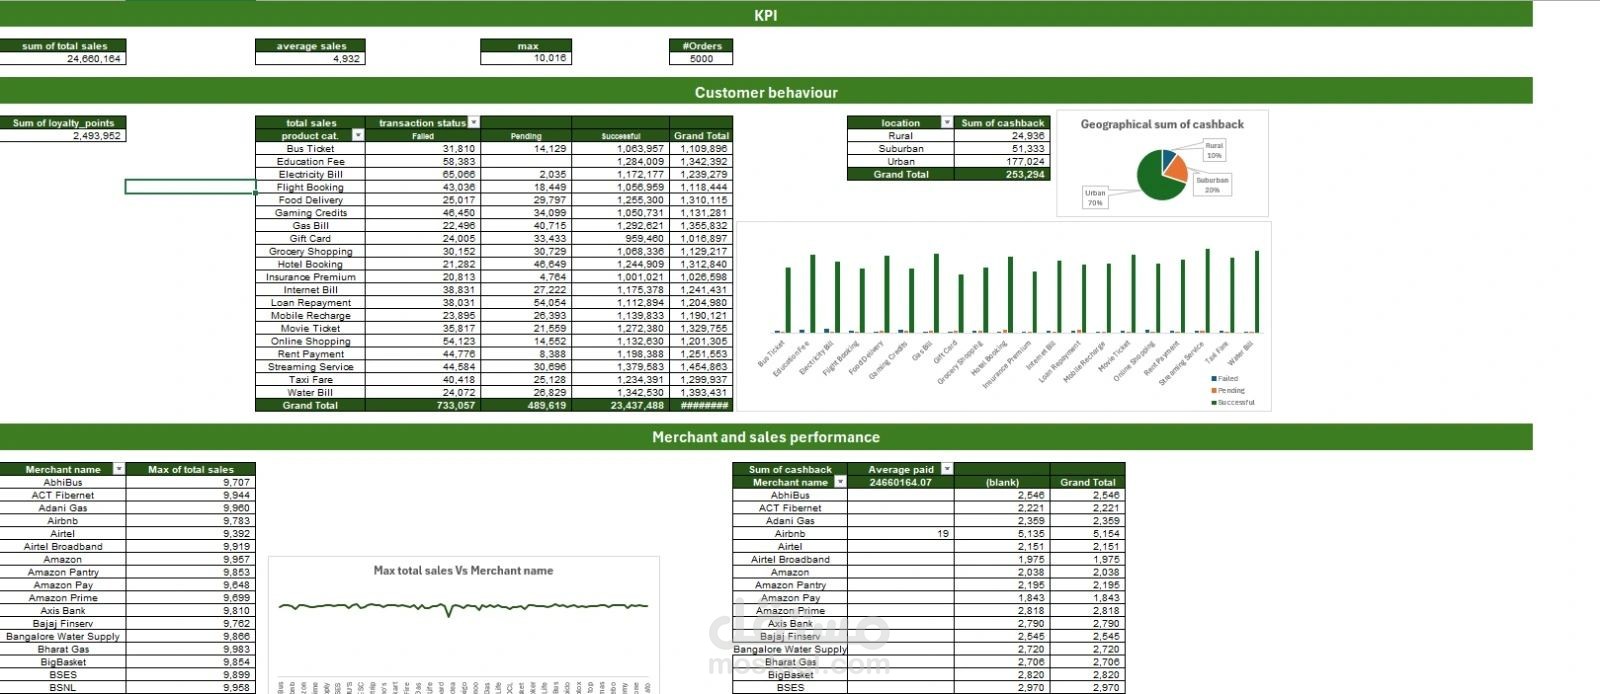Click the Successful column header
Image resolution: width=1600 pixels, height=694 pixels.
tap(620, 136)
